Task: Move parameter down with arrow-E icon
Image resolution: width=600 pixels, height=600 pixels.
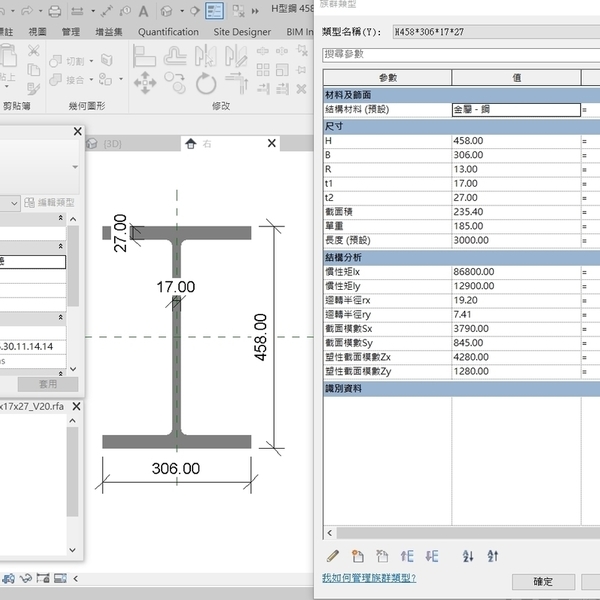Action: tap(432, 556)
